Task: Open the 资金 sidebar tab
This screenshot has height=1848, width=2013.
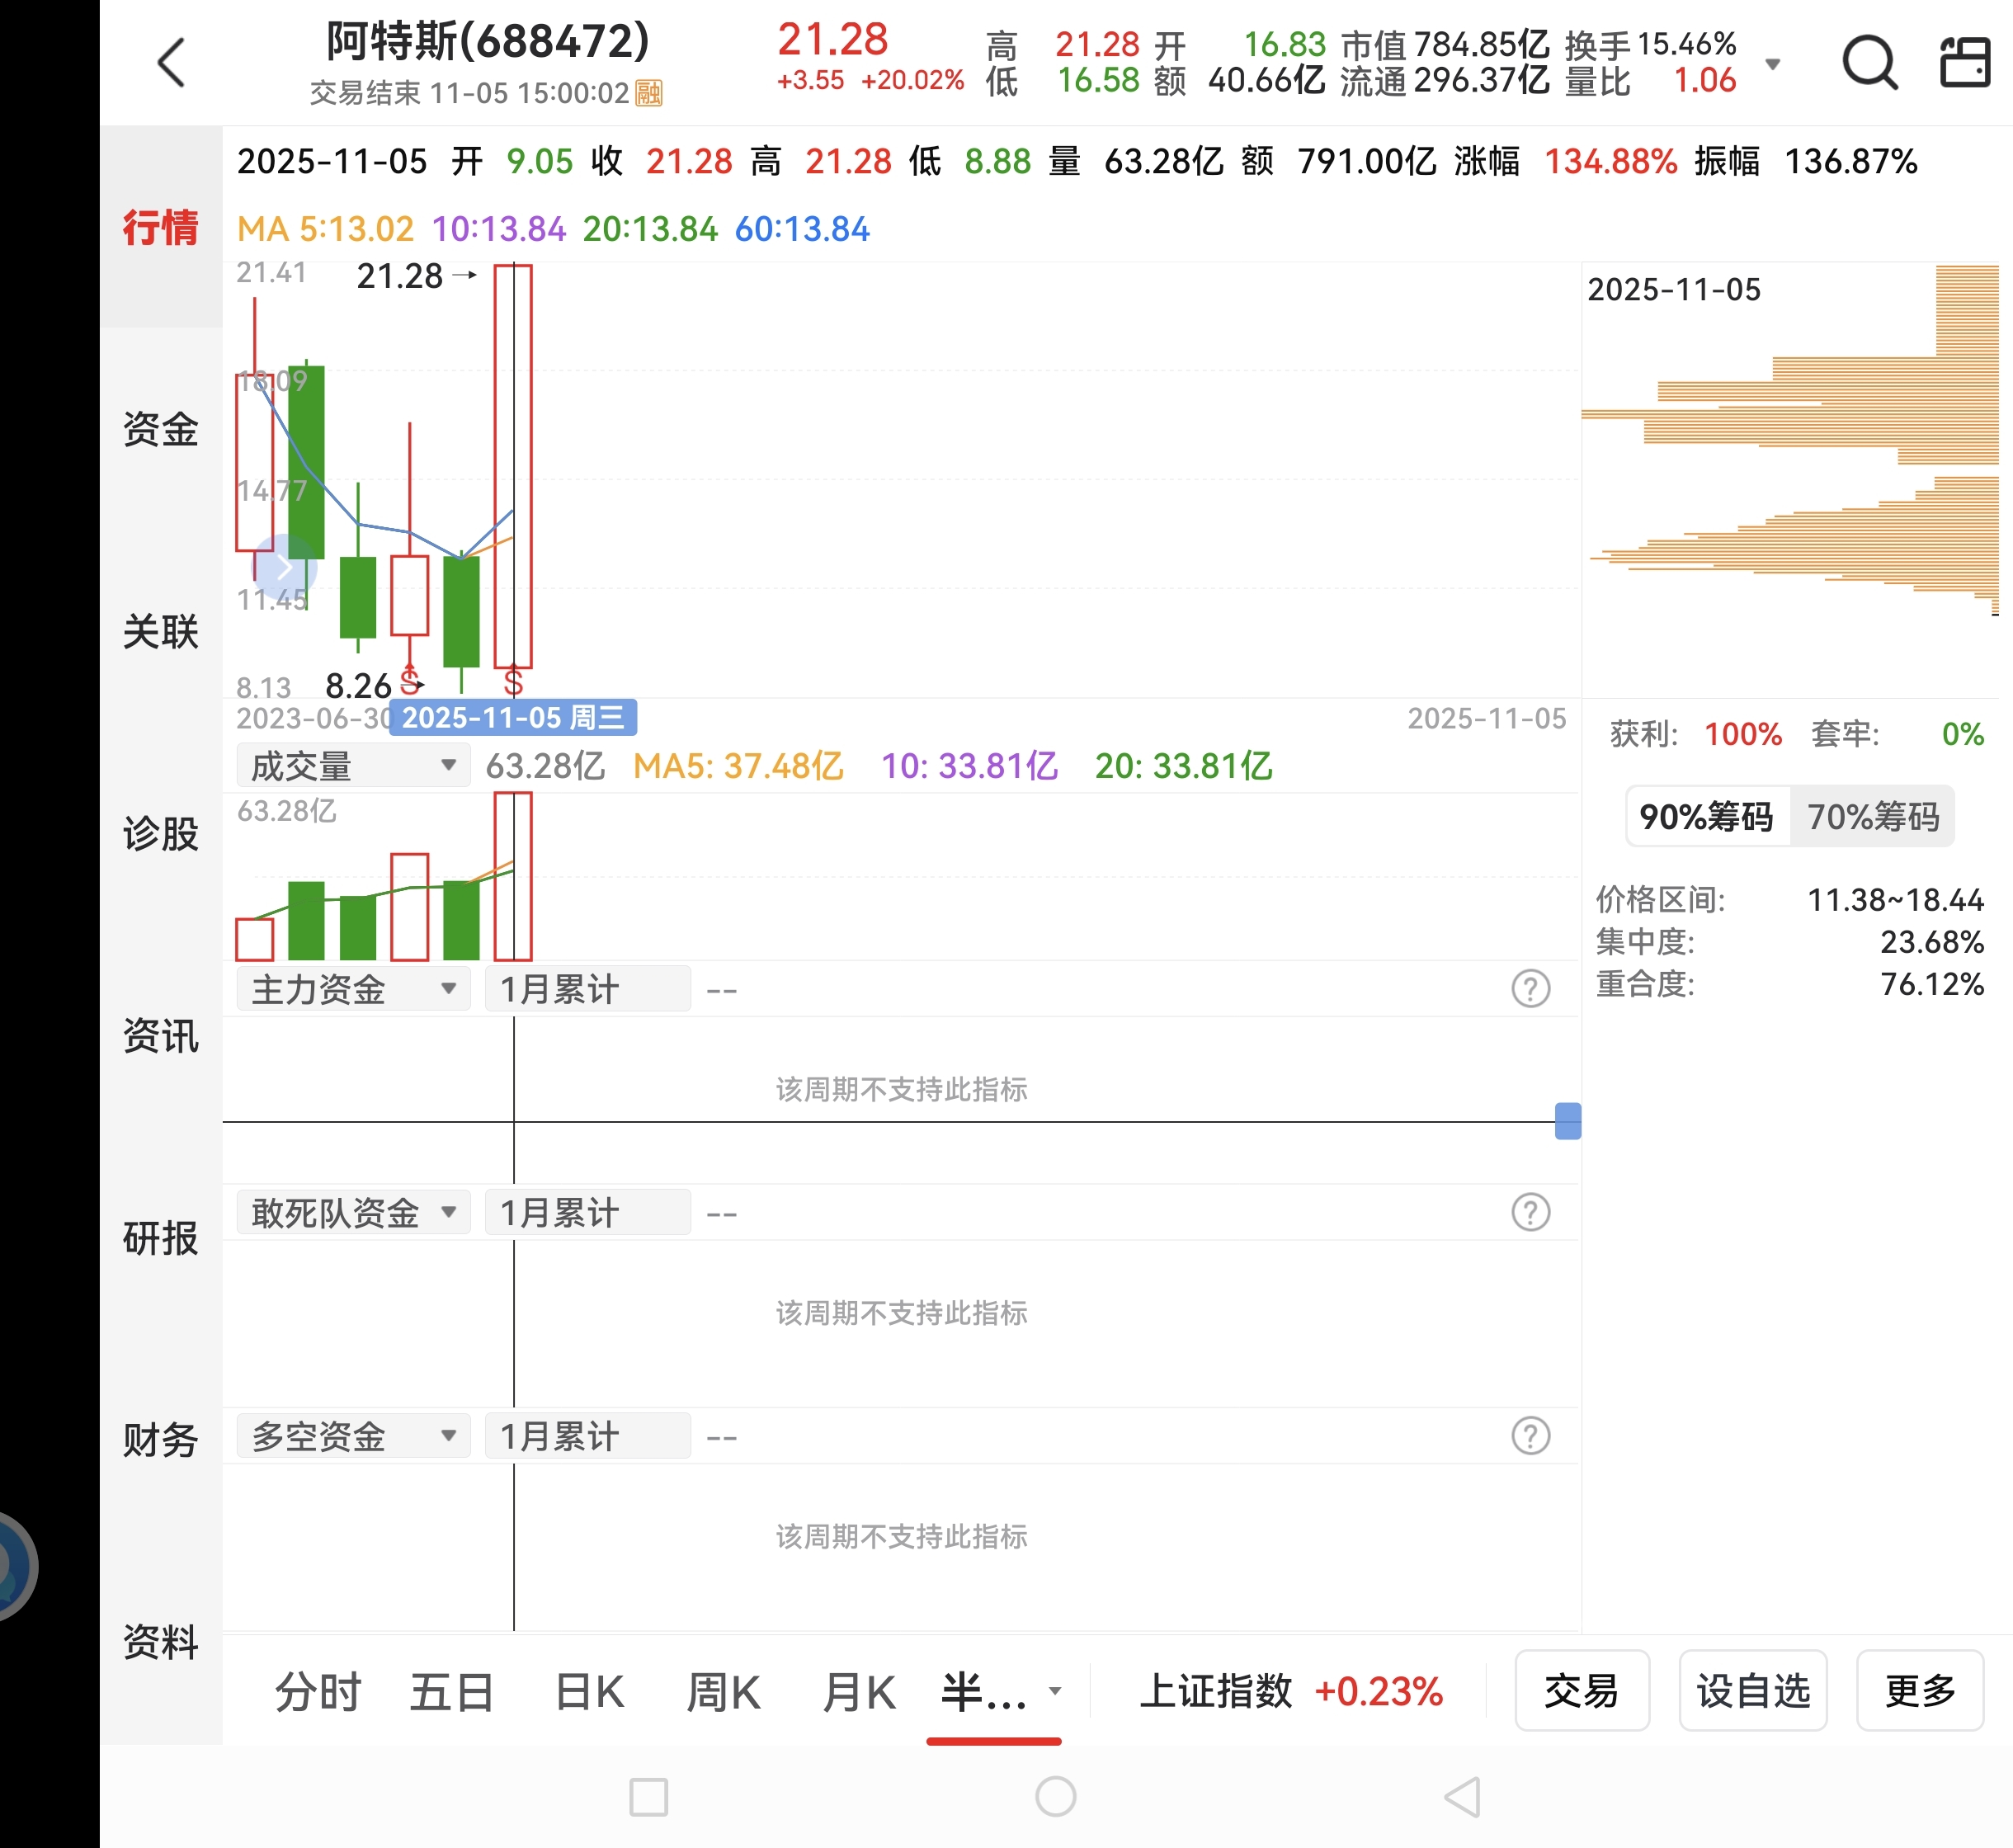Action: (x=160, y=429)
